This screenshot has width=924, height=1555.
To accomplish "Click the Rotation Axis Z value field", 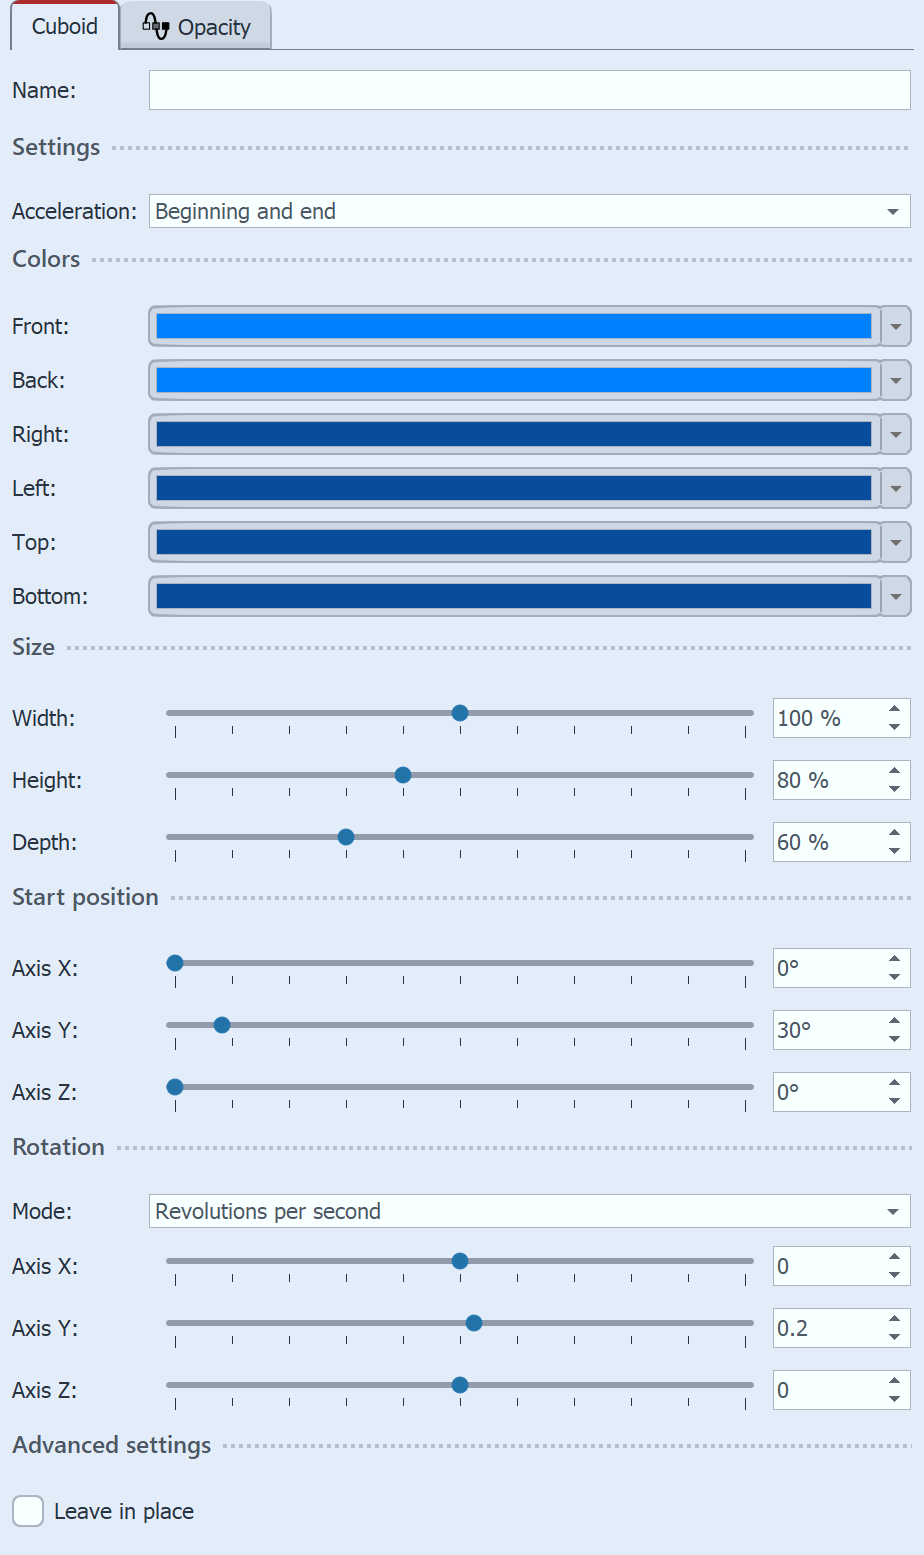I will point(826,1390).
